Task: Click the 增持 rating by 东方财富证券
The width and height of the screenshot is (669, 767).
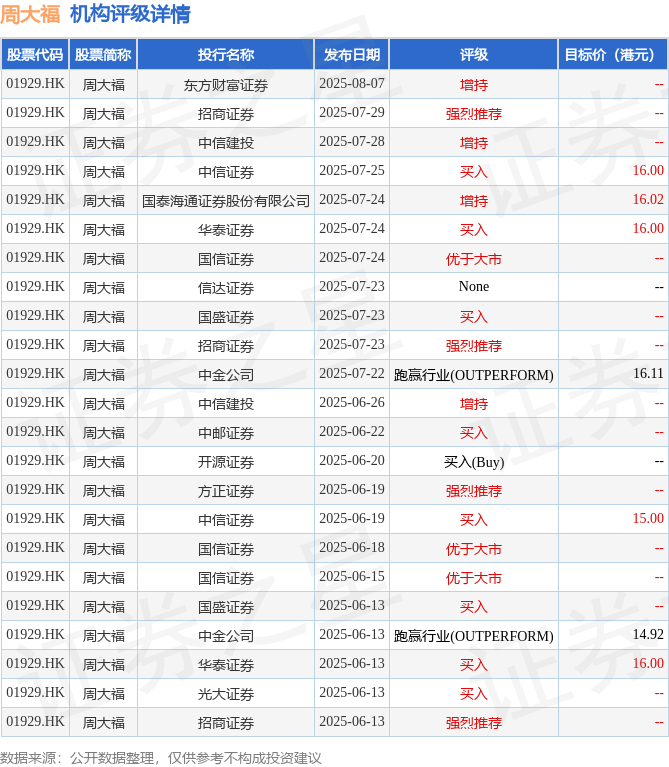Action: tap(474, 85)
